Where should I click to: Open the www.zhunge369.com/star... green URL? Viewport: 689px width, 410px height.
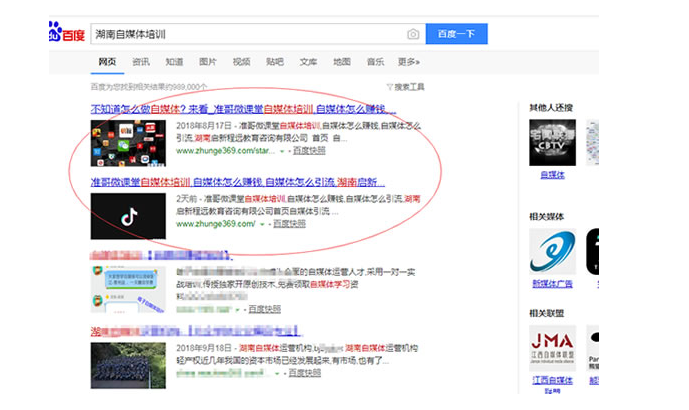[x=225, y=151]
